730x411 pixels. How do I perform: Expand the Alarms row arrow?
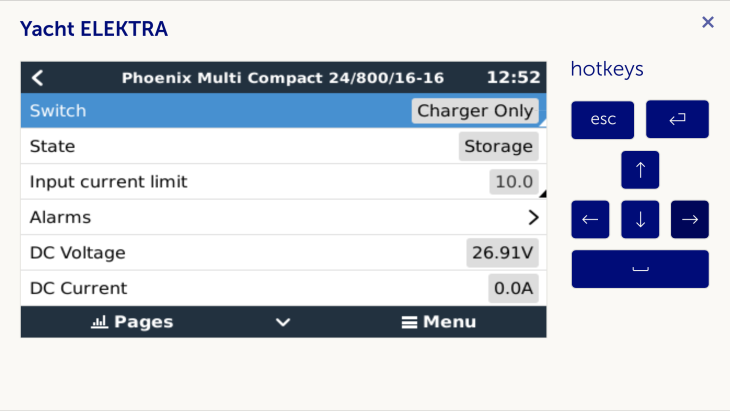pos(533,217)
